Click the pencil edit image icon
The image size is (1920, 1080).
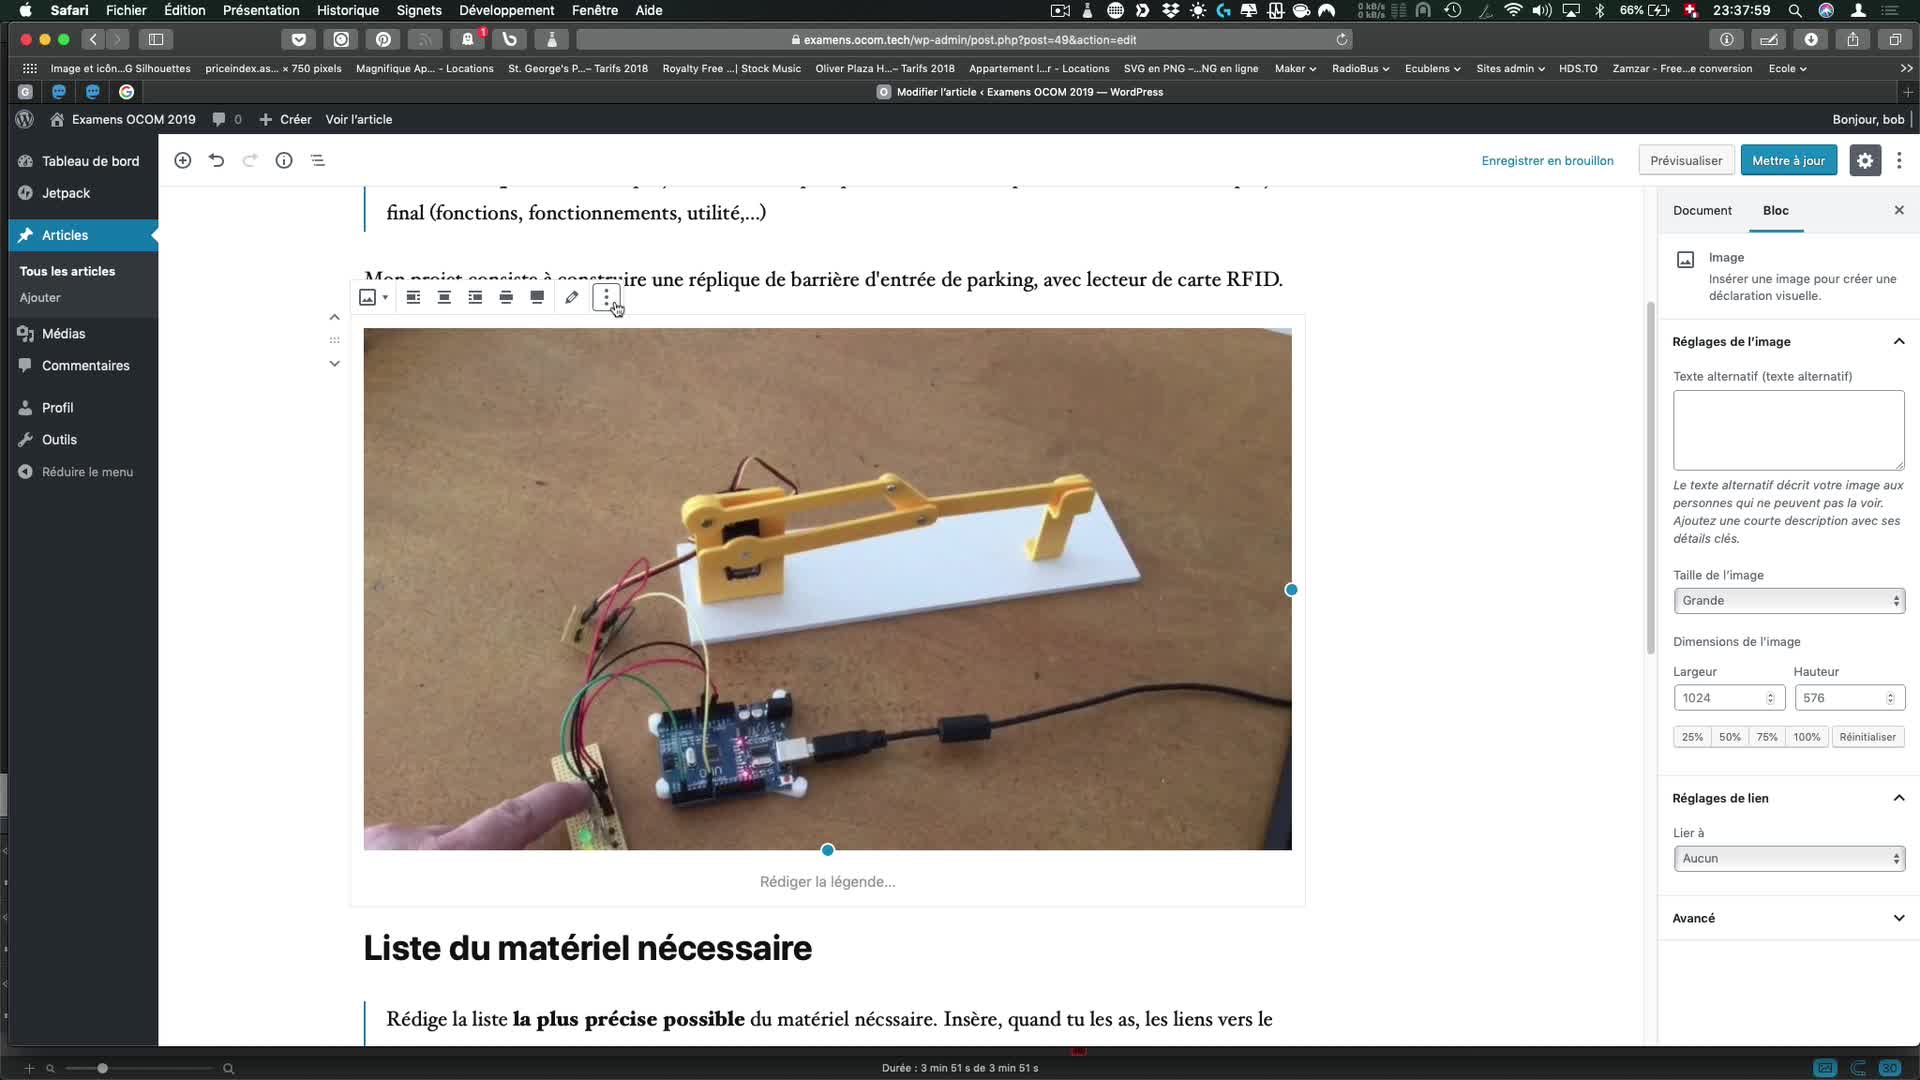[571, 297]
